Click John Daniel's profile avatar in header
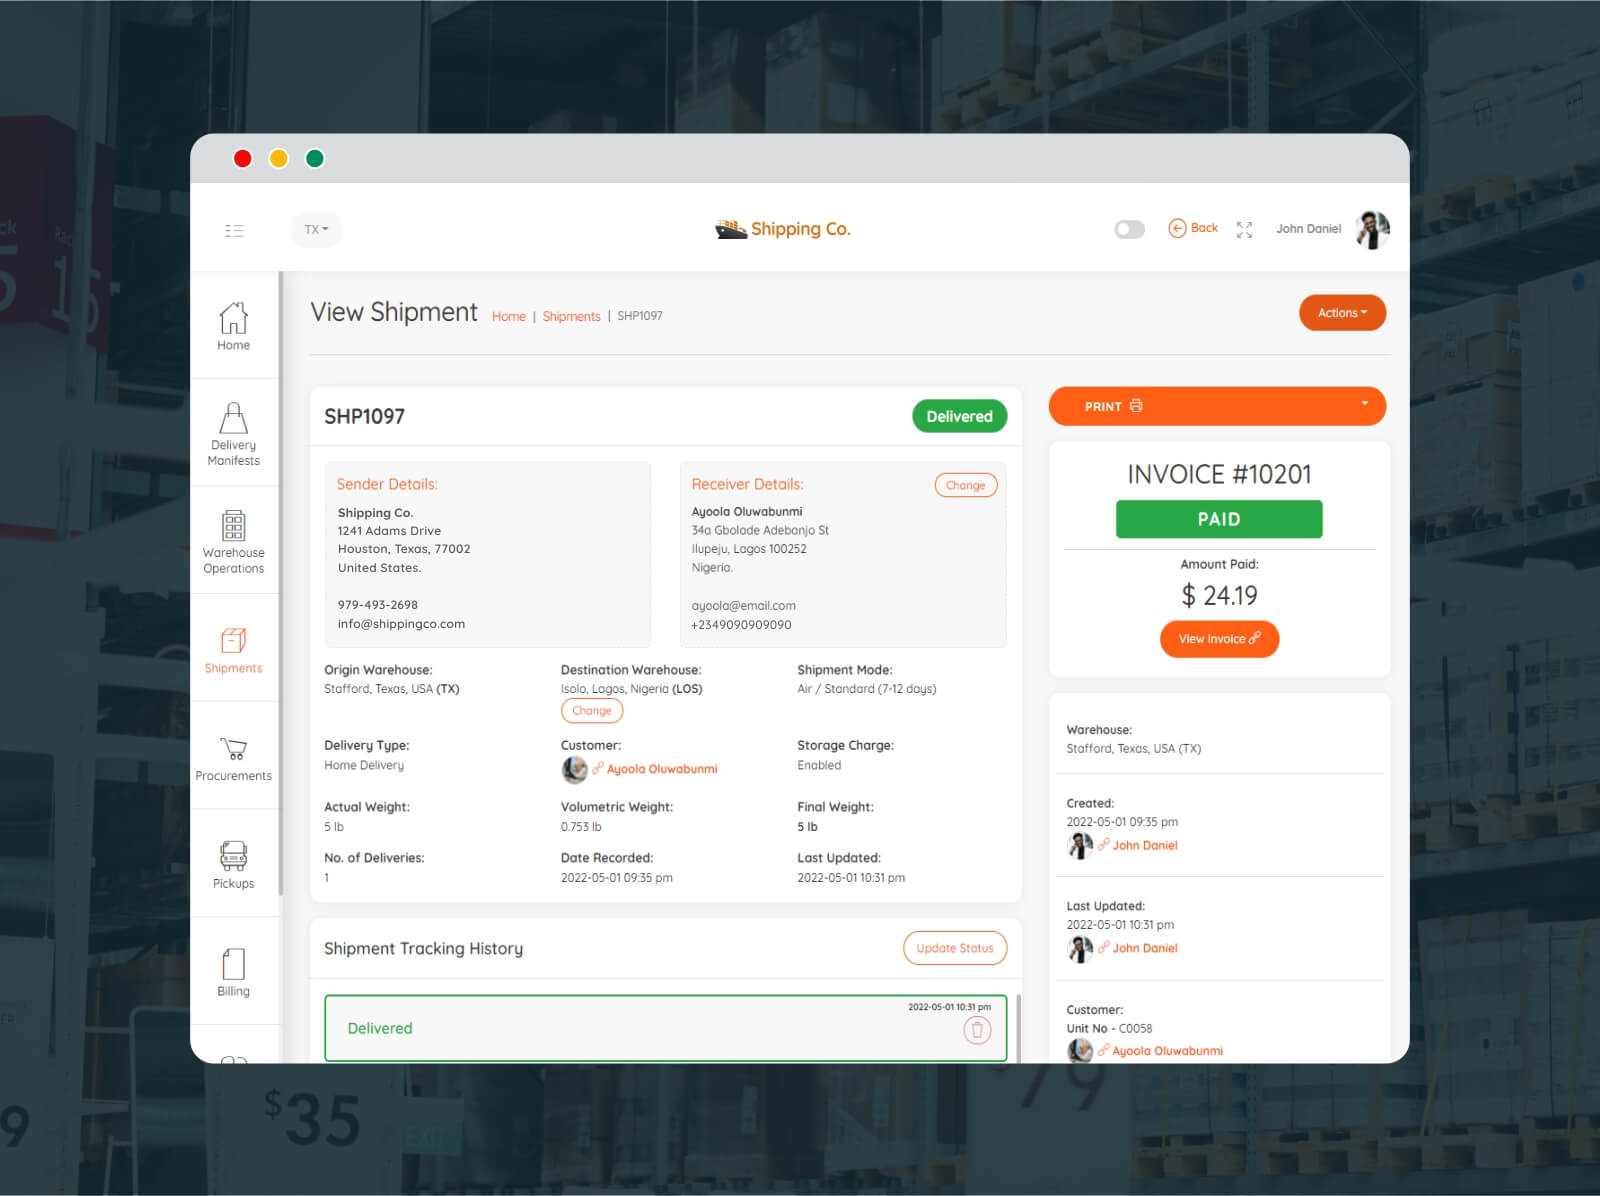This screenshot has width=1600, height=1196. tap(1373, 230)
